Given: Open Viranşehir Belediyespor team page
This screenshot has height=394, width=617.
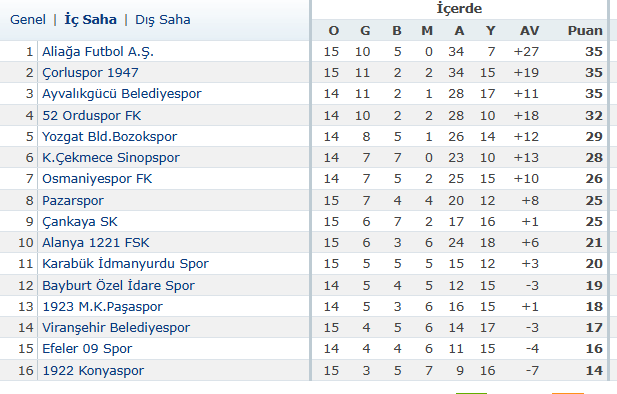Looking at the screenshot, I should (x=116, y=327).
